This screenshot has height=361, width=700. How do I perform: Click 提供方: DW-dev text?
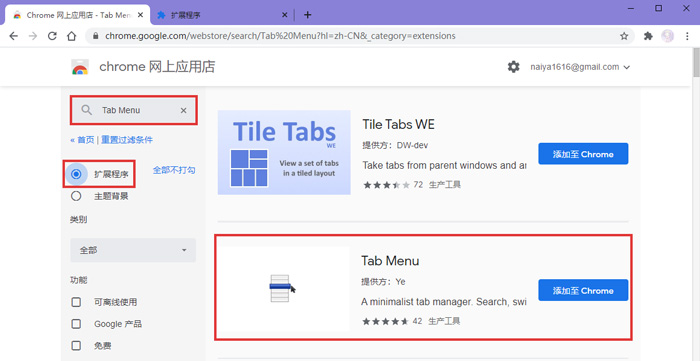click(x=396, y=145)
